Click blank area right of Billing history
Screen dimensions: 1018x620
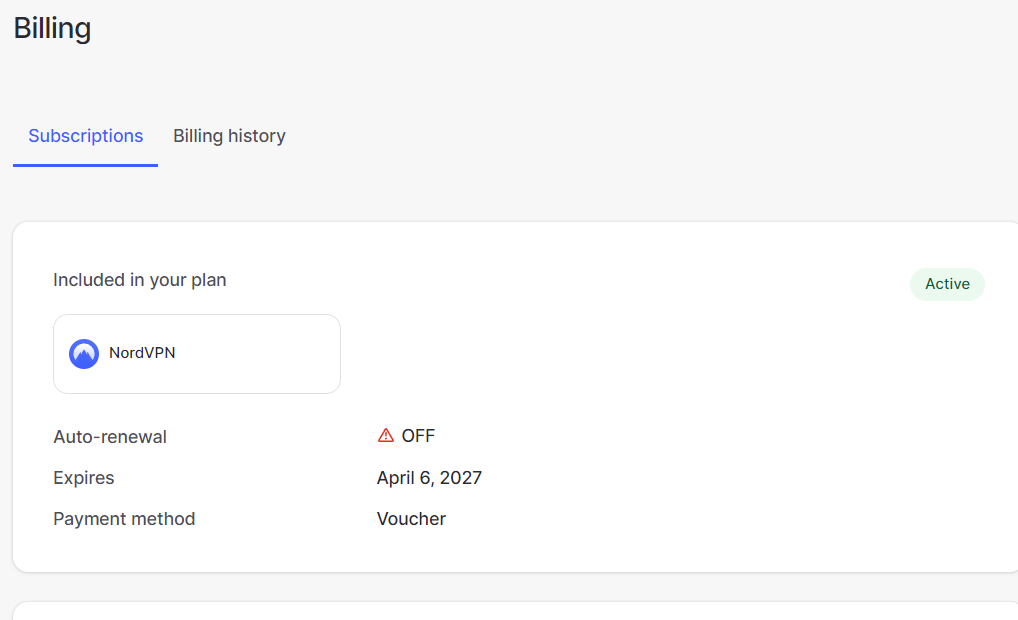pos(649,136)
